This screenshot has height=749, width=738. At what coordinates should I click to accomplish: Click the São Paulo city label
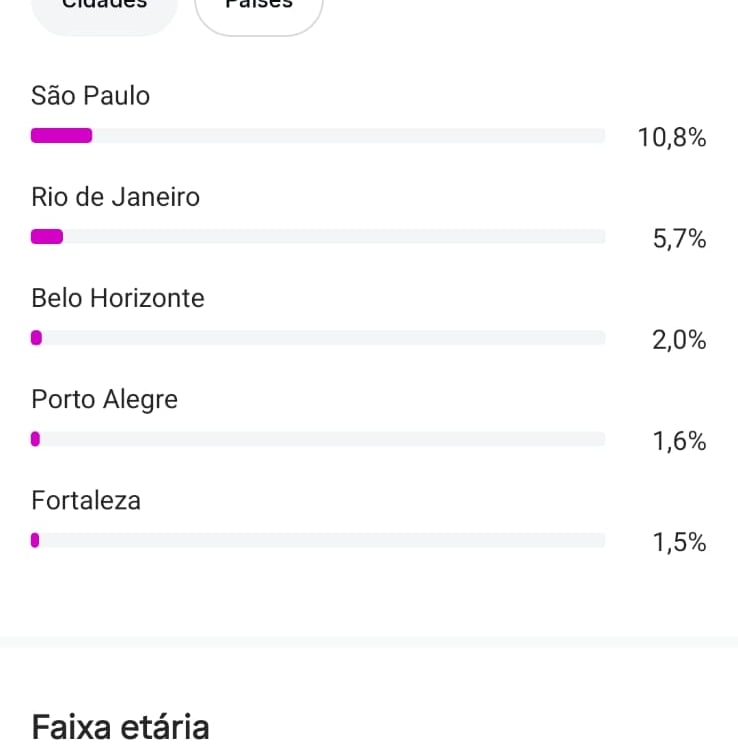tap(90, 96)
